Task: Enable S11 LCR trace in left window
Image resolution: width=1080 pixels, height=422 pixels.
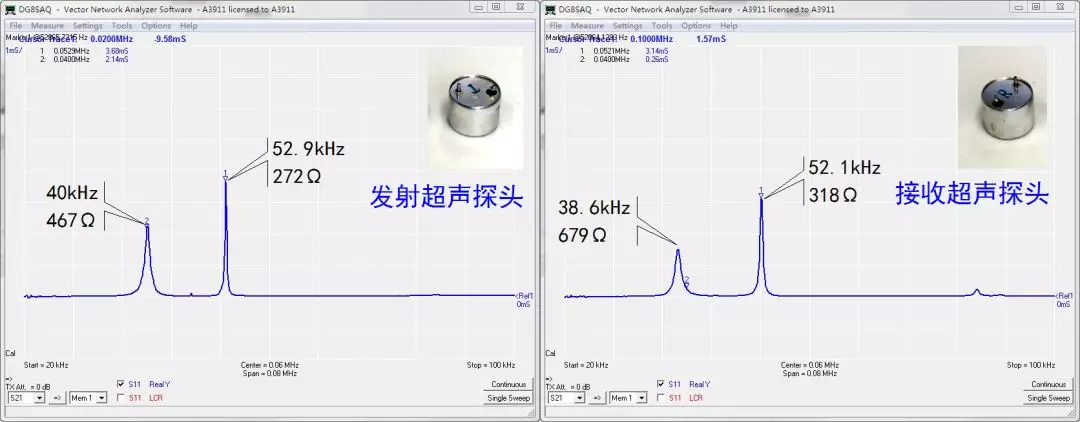Action: tap(121, 397)
